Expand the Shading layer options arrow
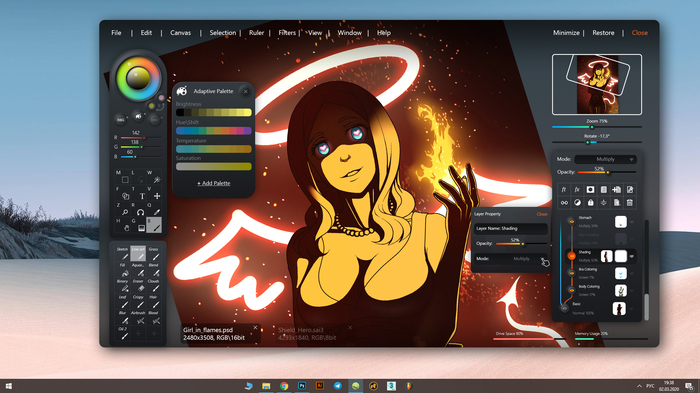The height and width of the screenshot is (393, 700). tap(632, 256)
